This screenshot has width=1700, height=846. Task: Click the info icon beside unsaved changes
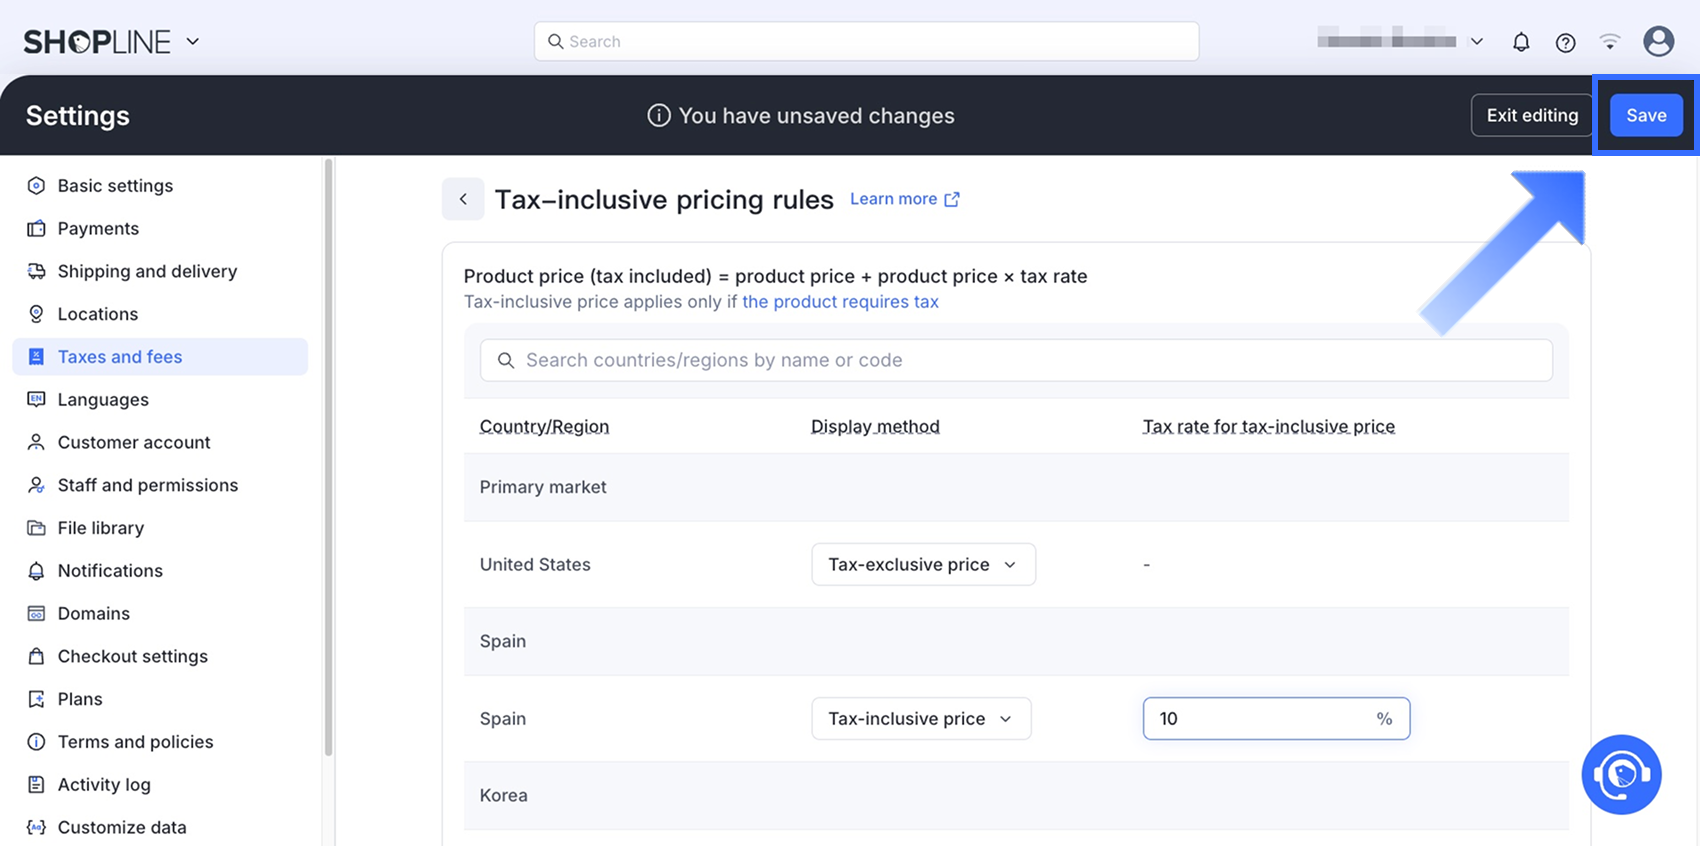658,116
